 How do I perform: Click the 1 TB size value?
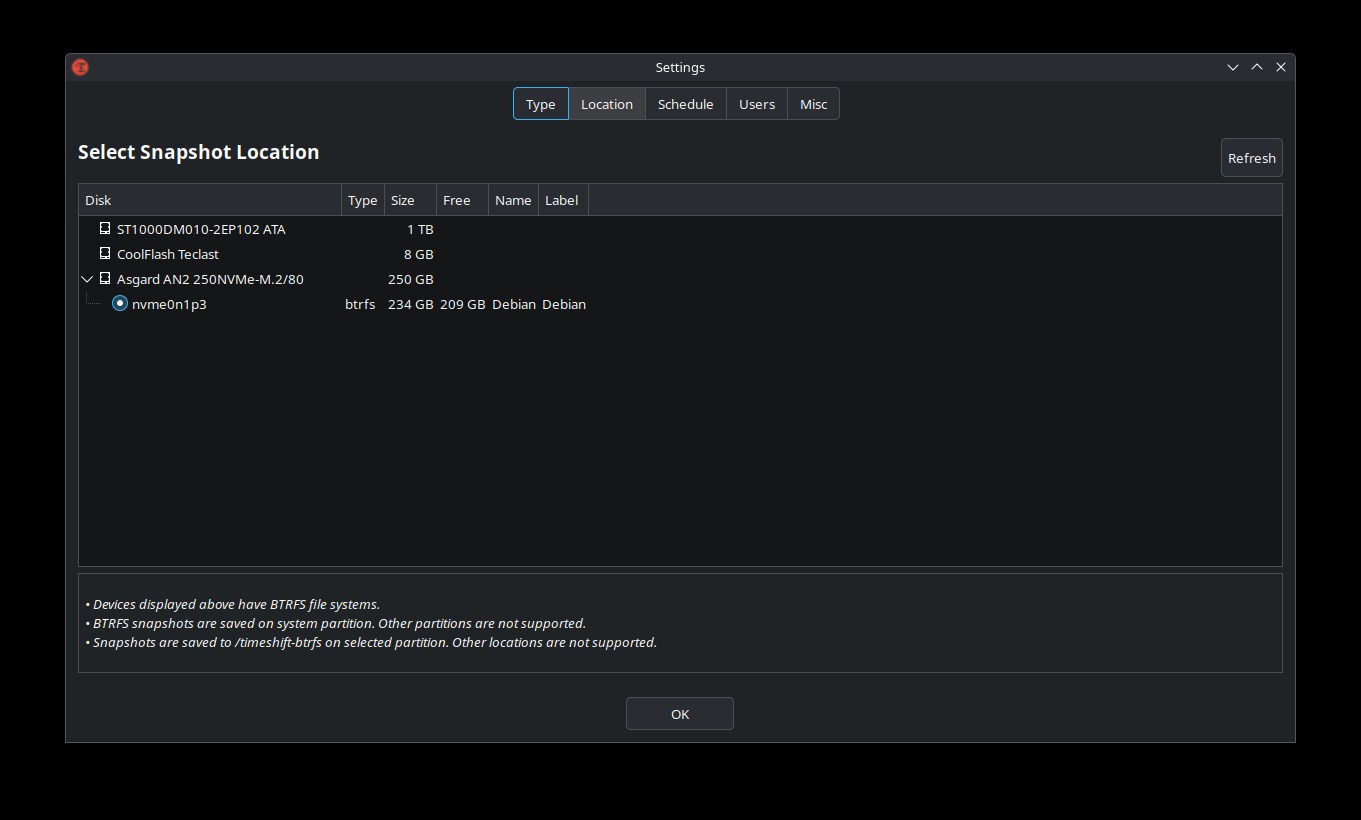[x=420, y=229]
